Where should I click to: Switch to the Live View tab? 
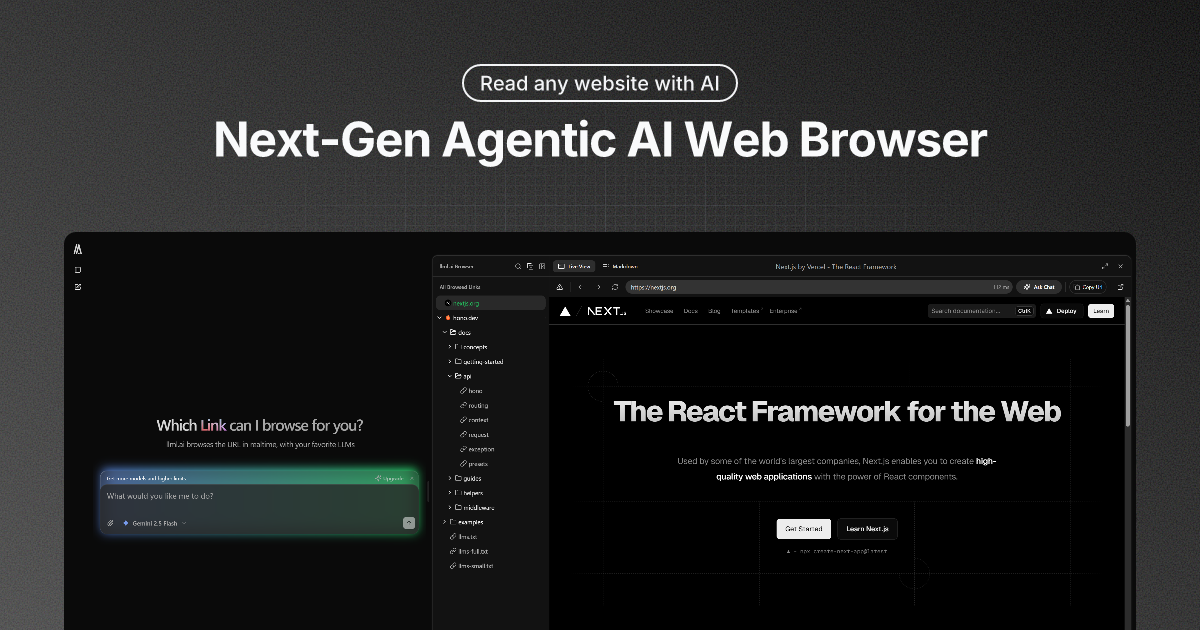tap(574, 266)
